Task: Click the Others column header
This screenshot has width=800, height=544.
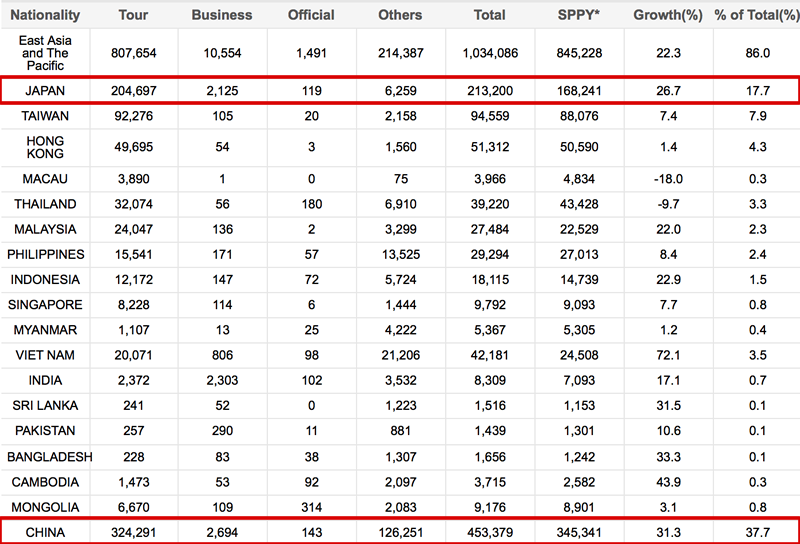Action: [400, 15]
